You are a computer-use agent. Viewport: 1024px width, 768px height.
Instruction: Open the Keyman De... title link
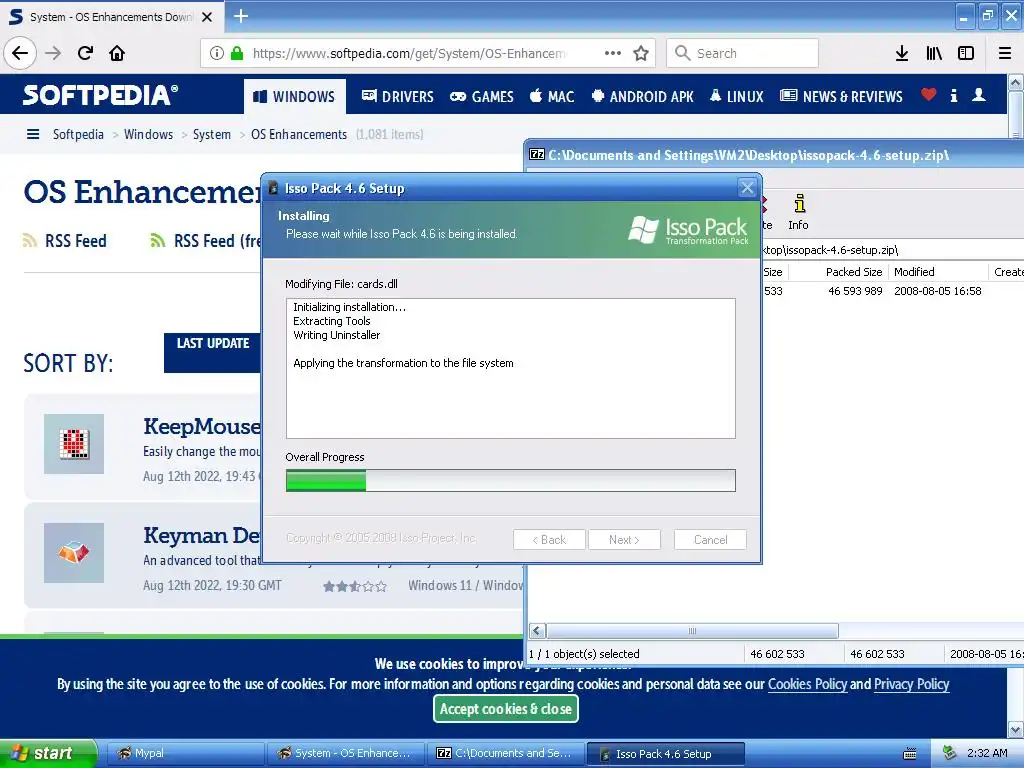coord(202,536)
